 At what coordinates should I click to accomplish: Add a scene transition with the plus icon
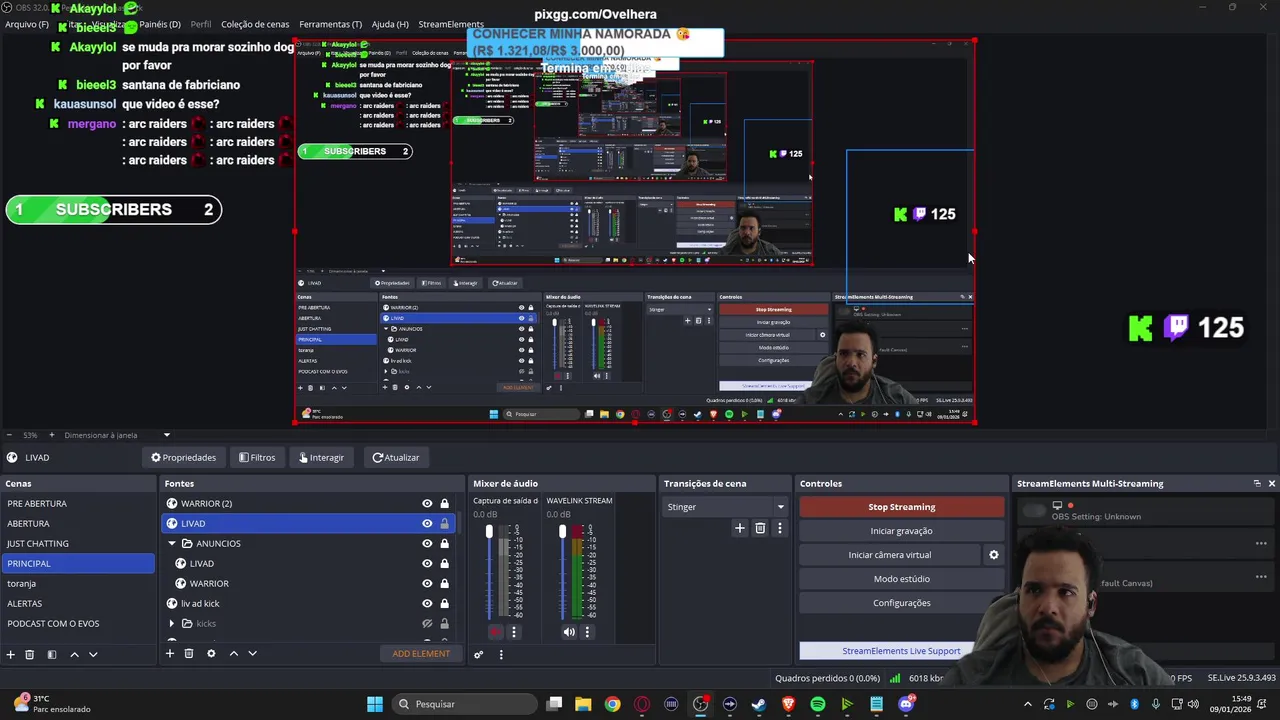(x=740, y=528)
